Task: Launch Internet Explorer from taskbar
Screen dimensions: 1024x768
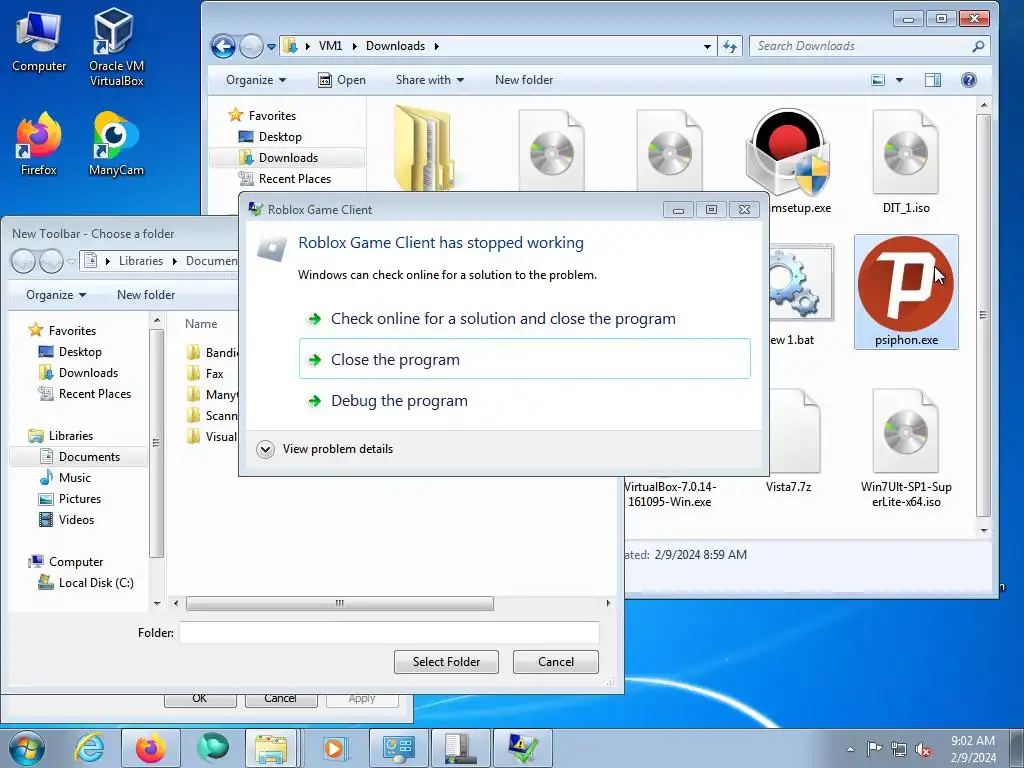Action: tap(89, 748)
